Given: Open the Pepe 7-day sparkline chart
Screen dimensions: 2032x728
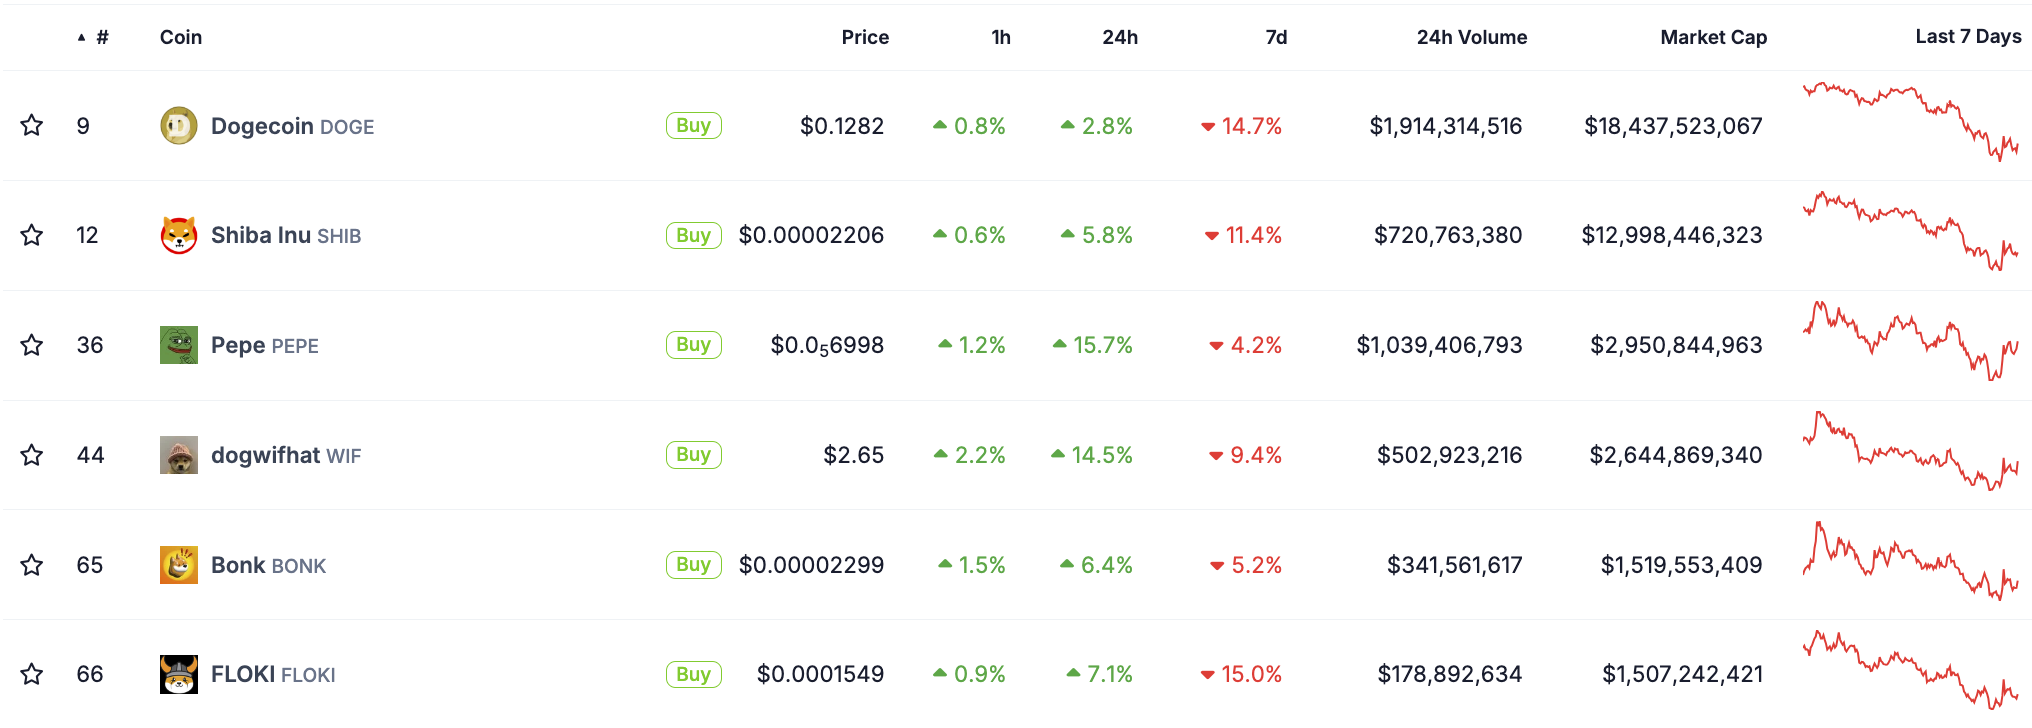Looking at the screenshot, I should [1911, 341].
